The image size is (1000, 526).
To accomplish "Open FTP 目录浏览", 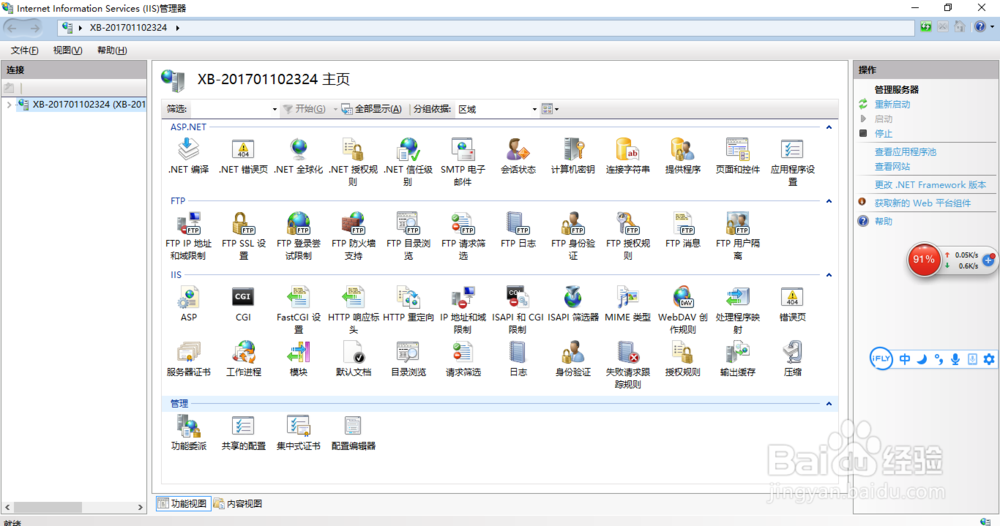I will click(408, 236).
